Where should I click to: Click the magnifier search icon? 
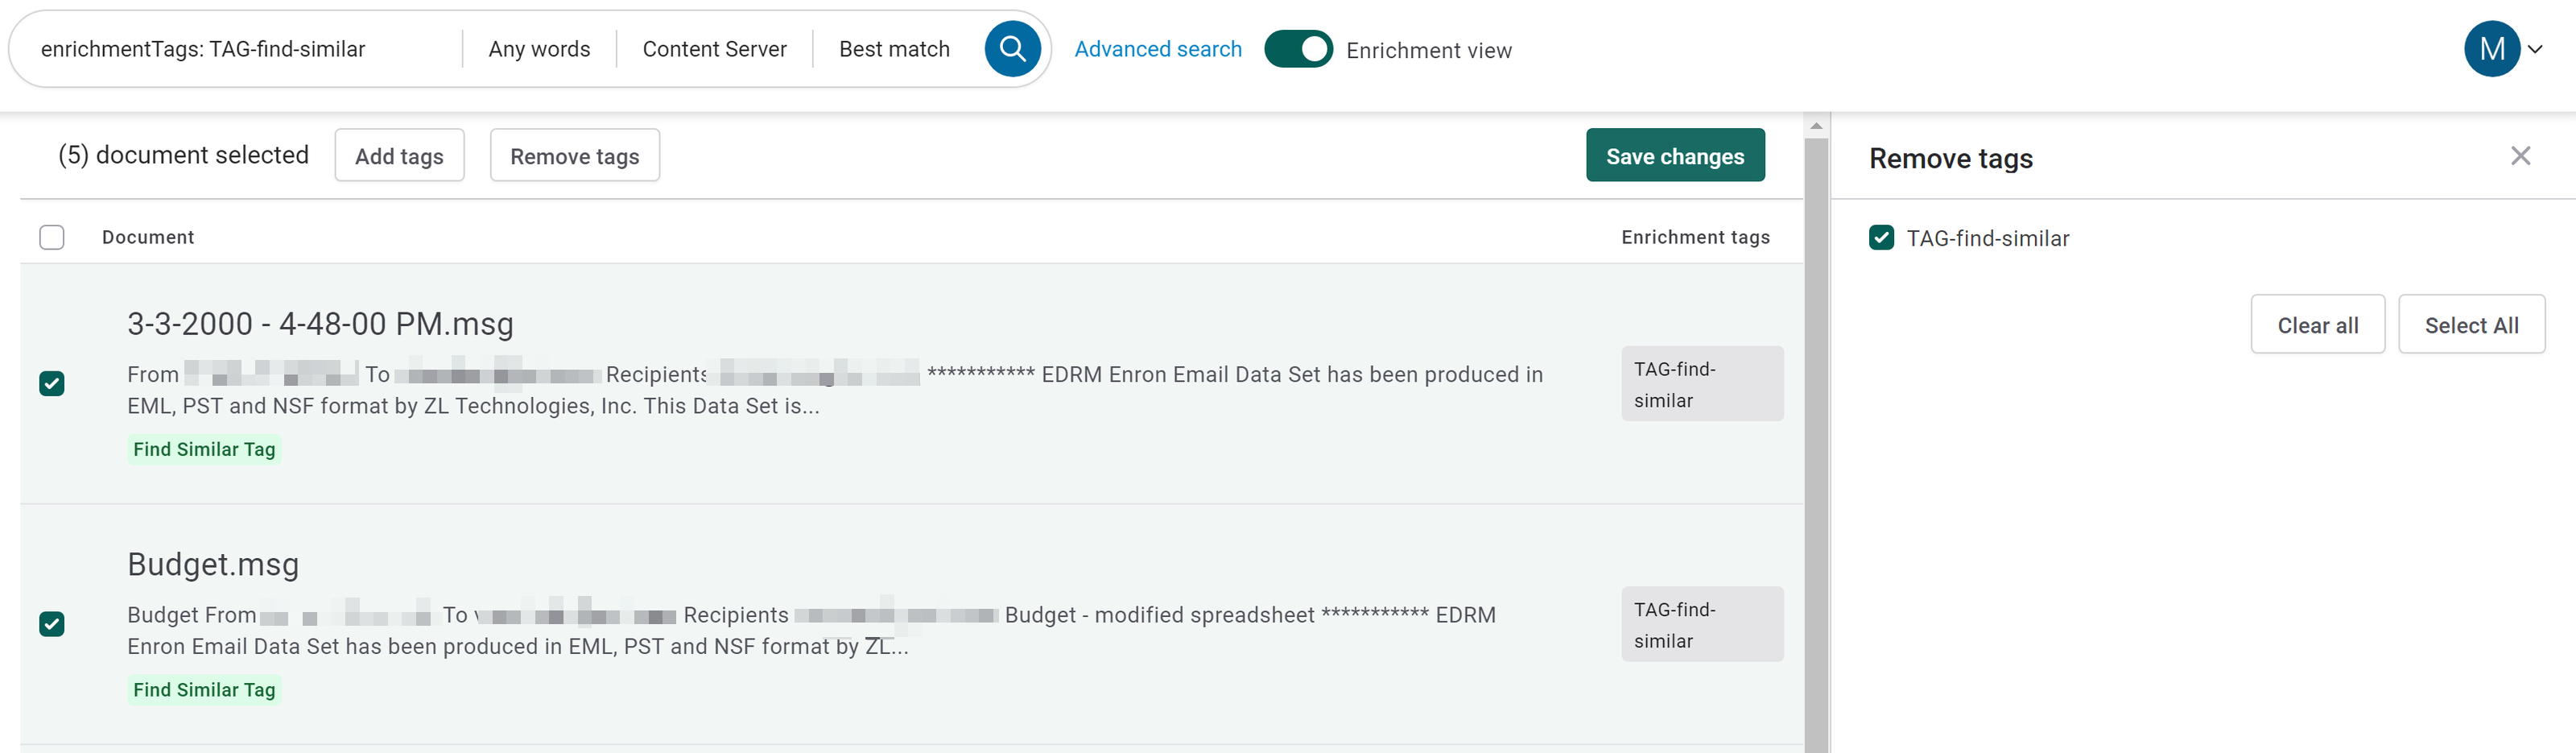pyautogui.click(x=1011, y=49)
